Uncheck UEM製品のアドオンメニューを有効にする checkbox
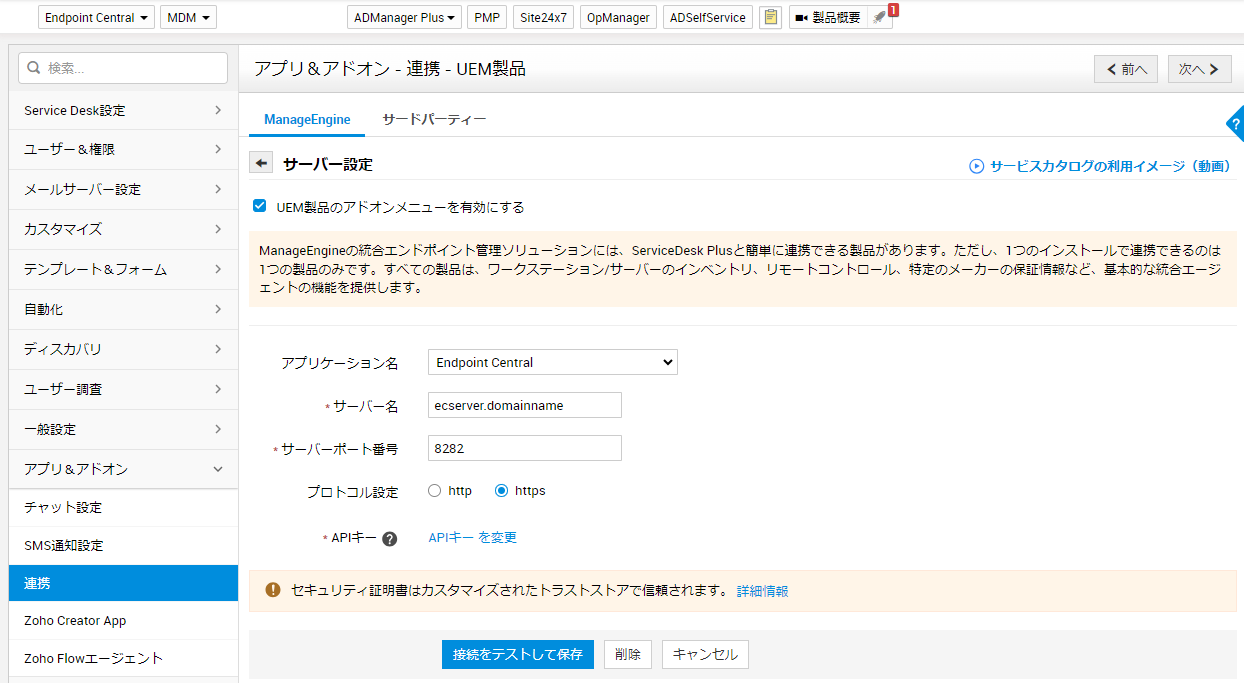The image size is (1244, 683). tap(259, 207)
